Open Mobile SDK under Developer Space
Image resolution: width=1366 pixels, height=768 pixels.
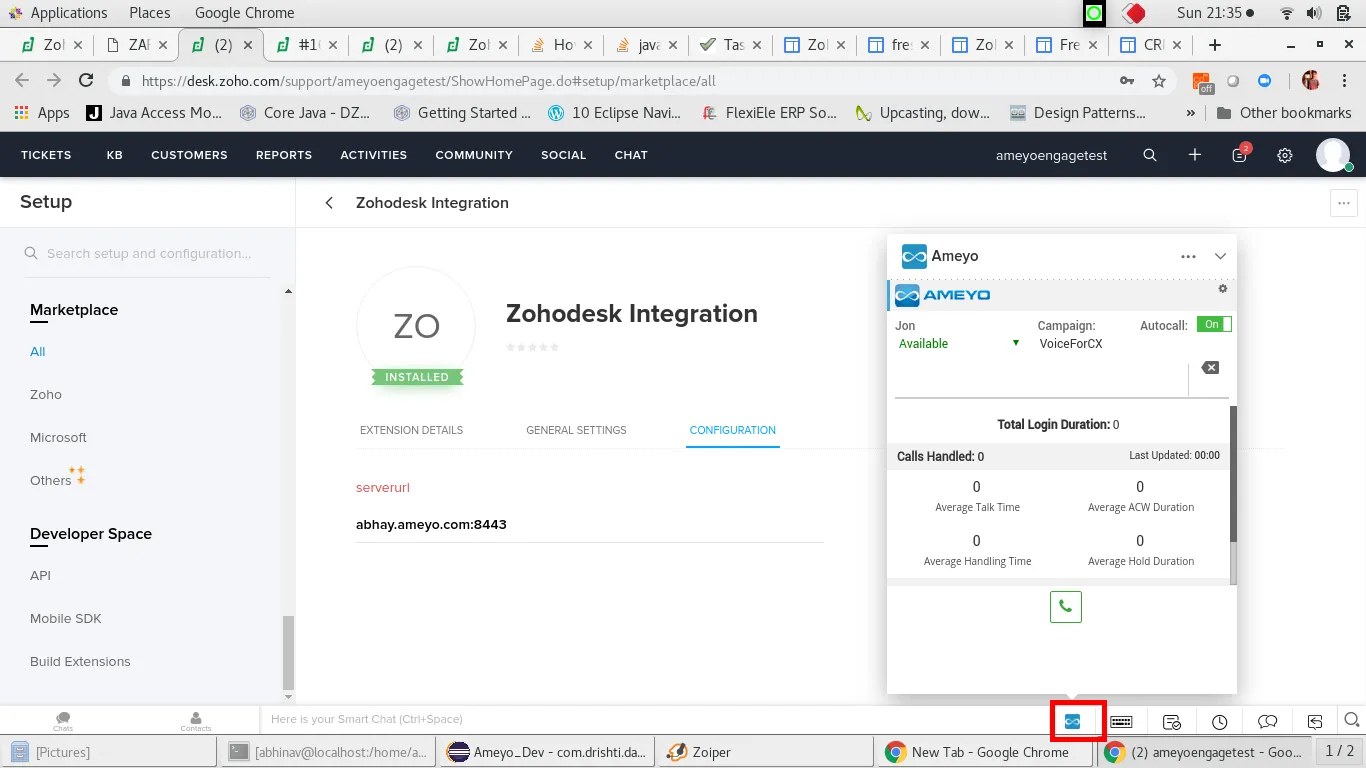(x=66, y=619)
